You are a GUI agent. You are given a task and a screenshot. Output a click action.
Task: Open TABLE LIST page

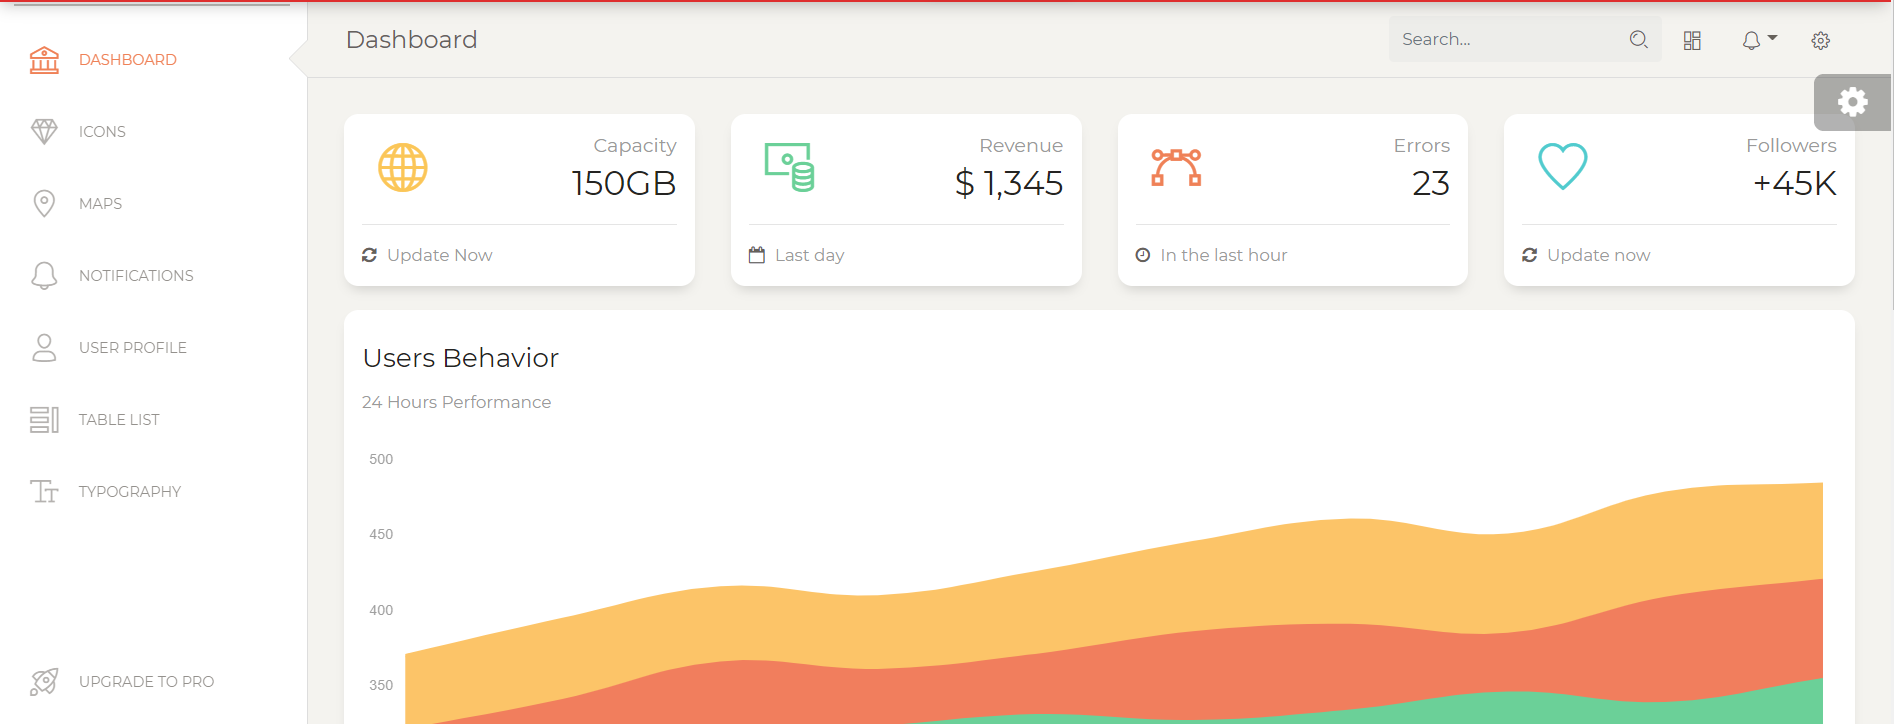[x=153, y=420]
